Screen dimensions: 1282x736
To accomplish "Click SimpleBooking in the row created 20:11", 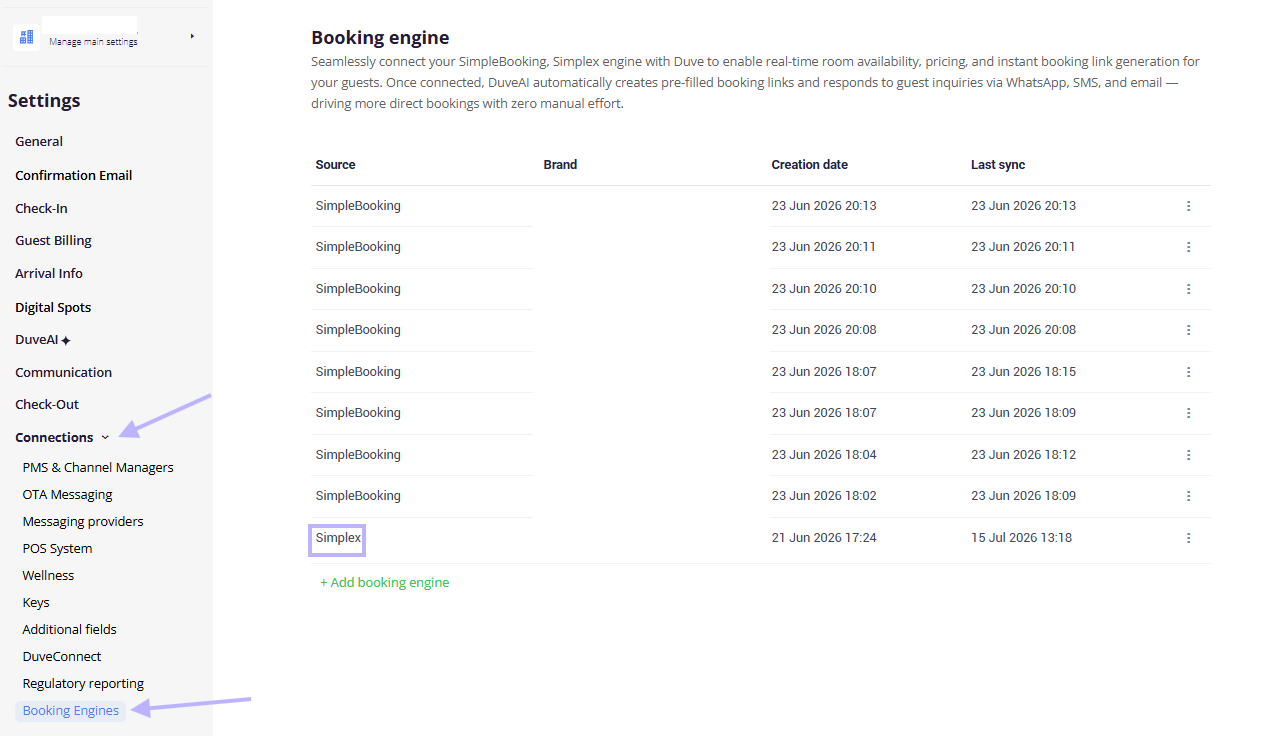I will tap(358, 247).
